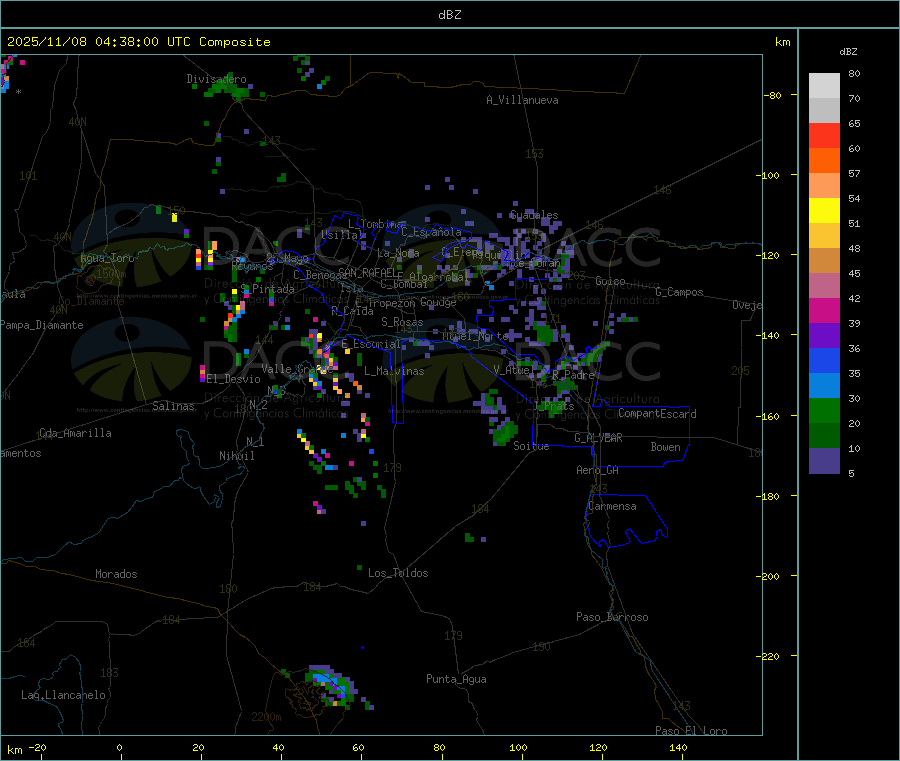Click the 100 km horizontal axis label
The width and height of the screenshot is (900, 761).
coord(518,747)
